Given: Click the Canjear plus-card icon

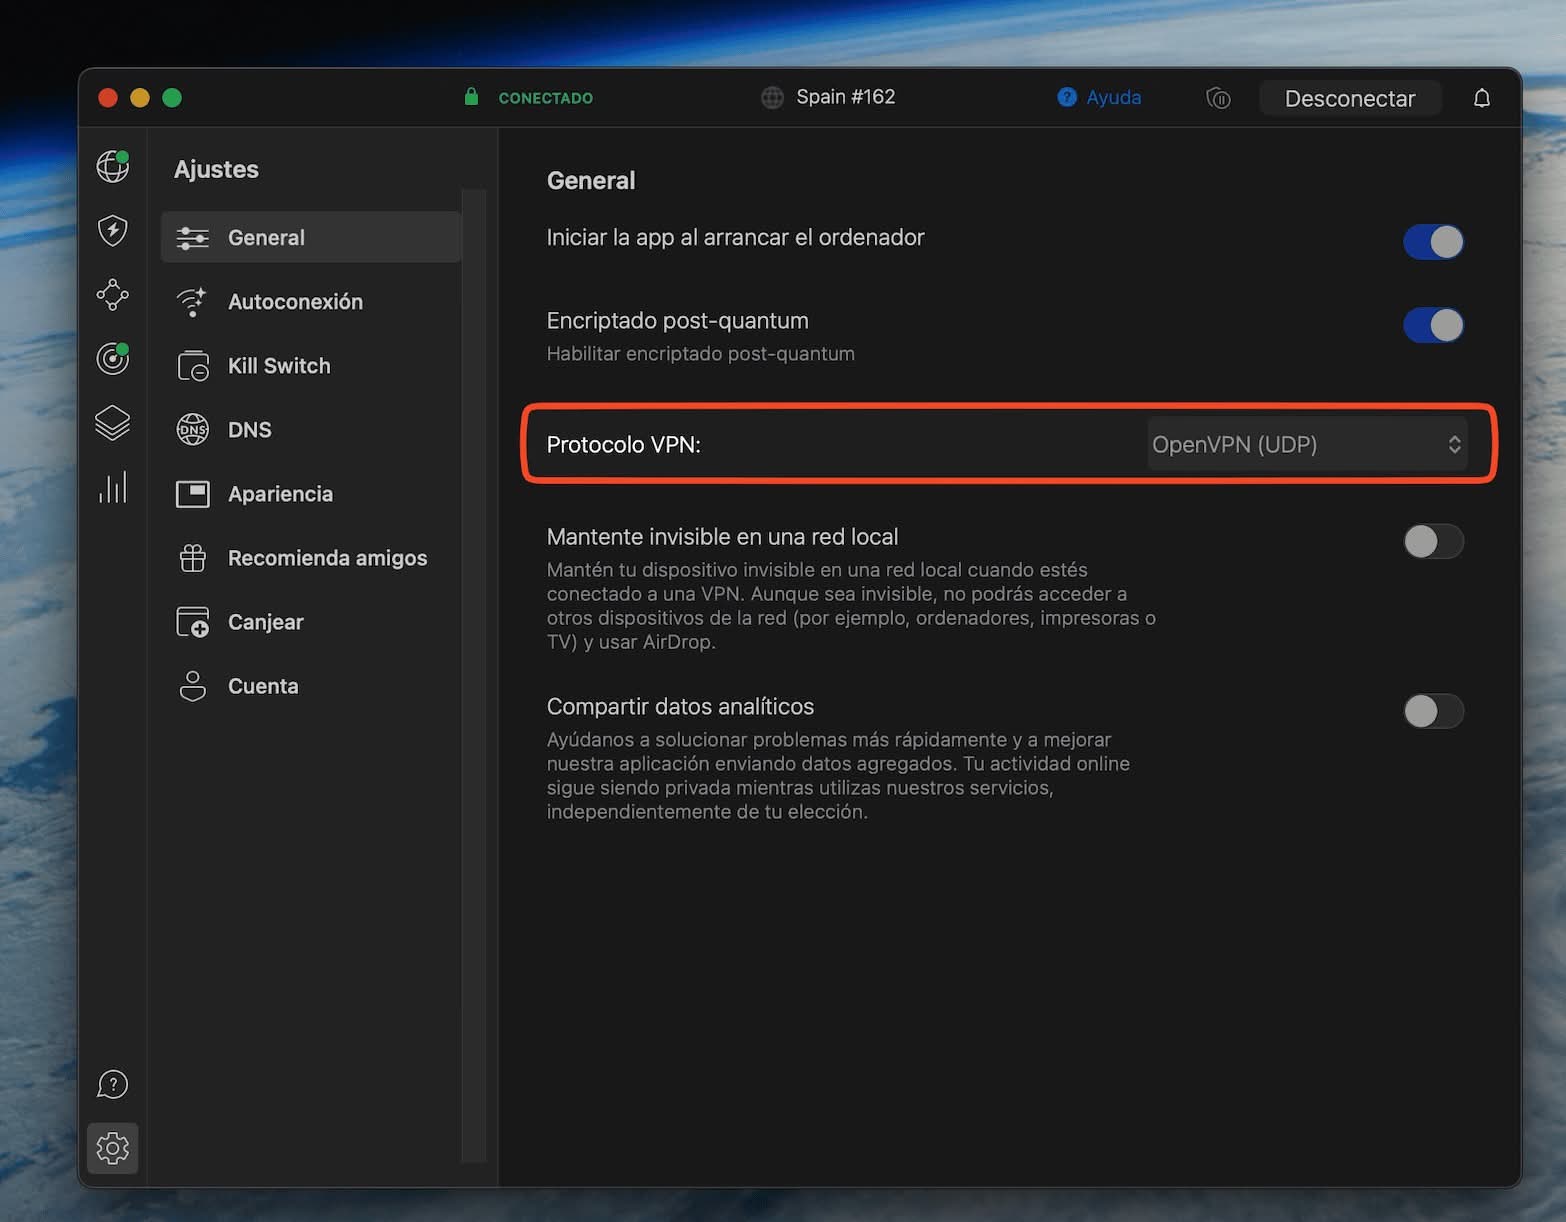Looking at the screenshot, I should 193,622.
